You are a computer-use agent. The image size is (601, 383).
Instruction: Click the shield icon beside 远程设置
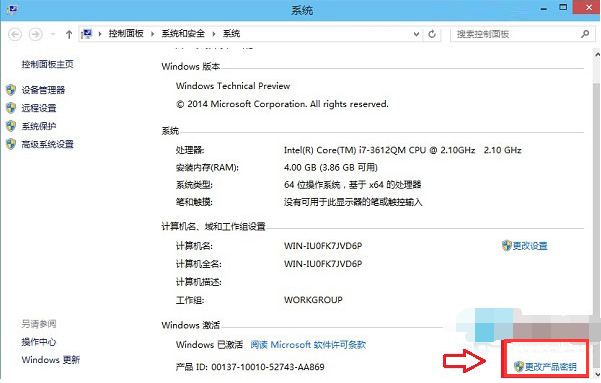point(11,108)
